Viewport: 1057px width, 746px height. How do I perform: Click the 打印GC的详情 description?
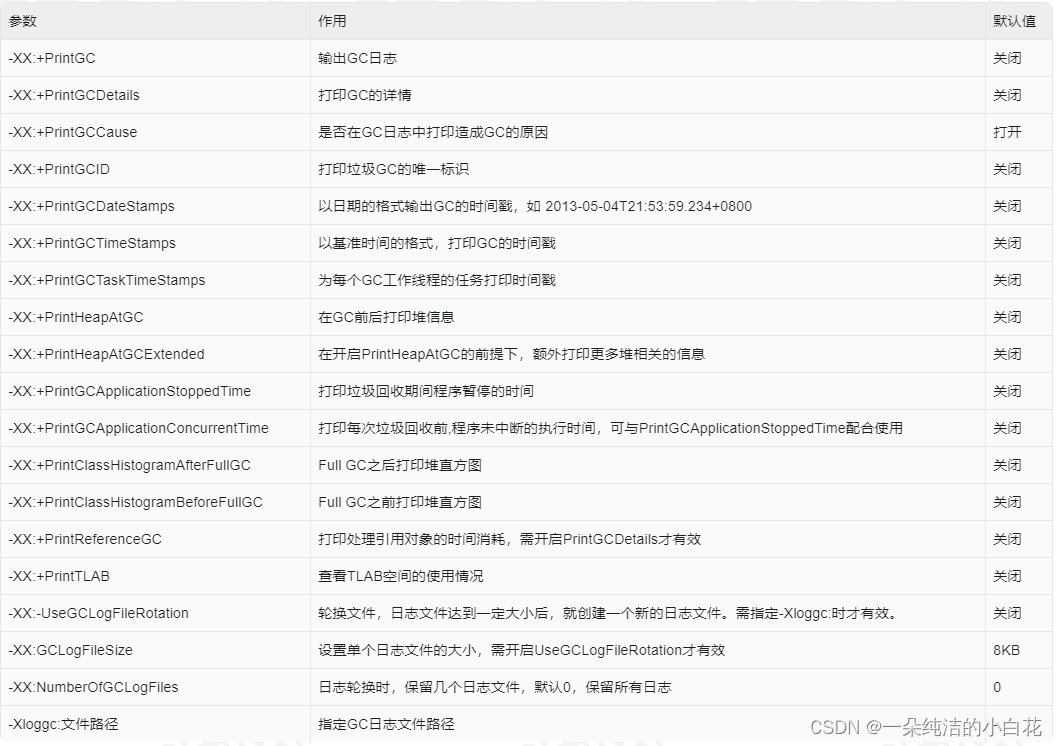coord(365,95)
